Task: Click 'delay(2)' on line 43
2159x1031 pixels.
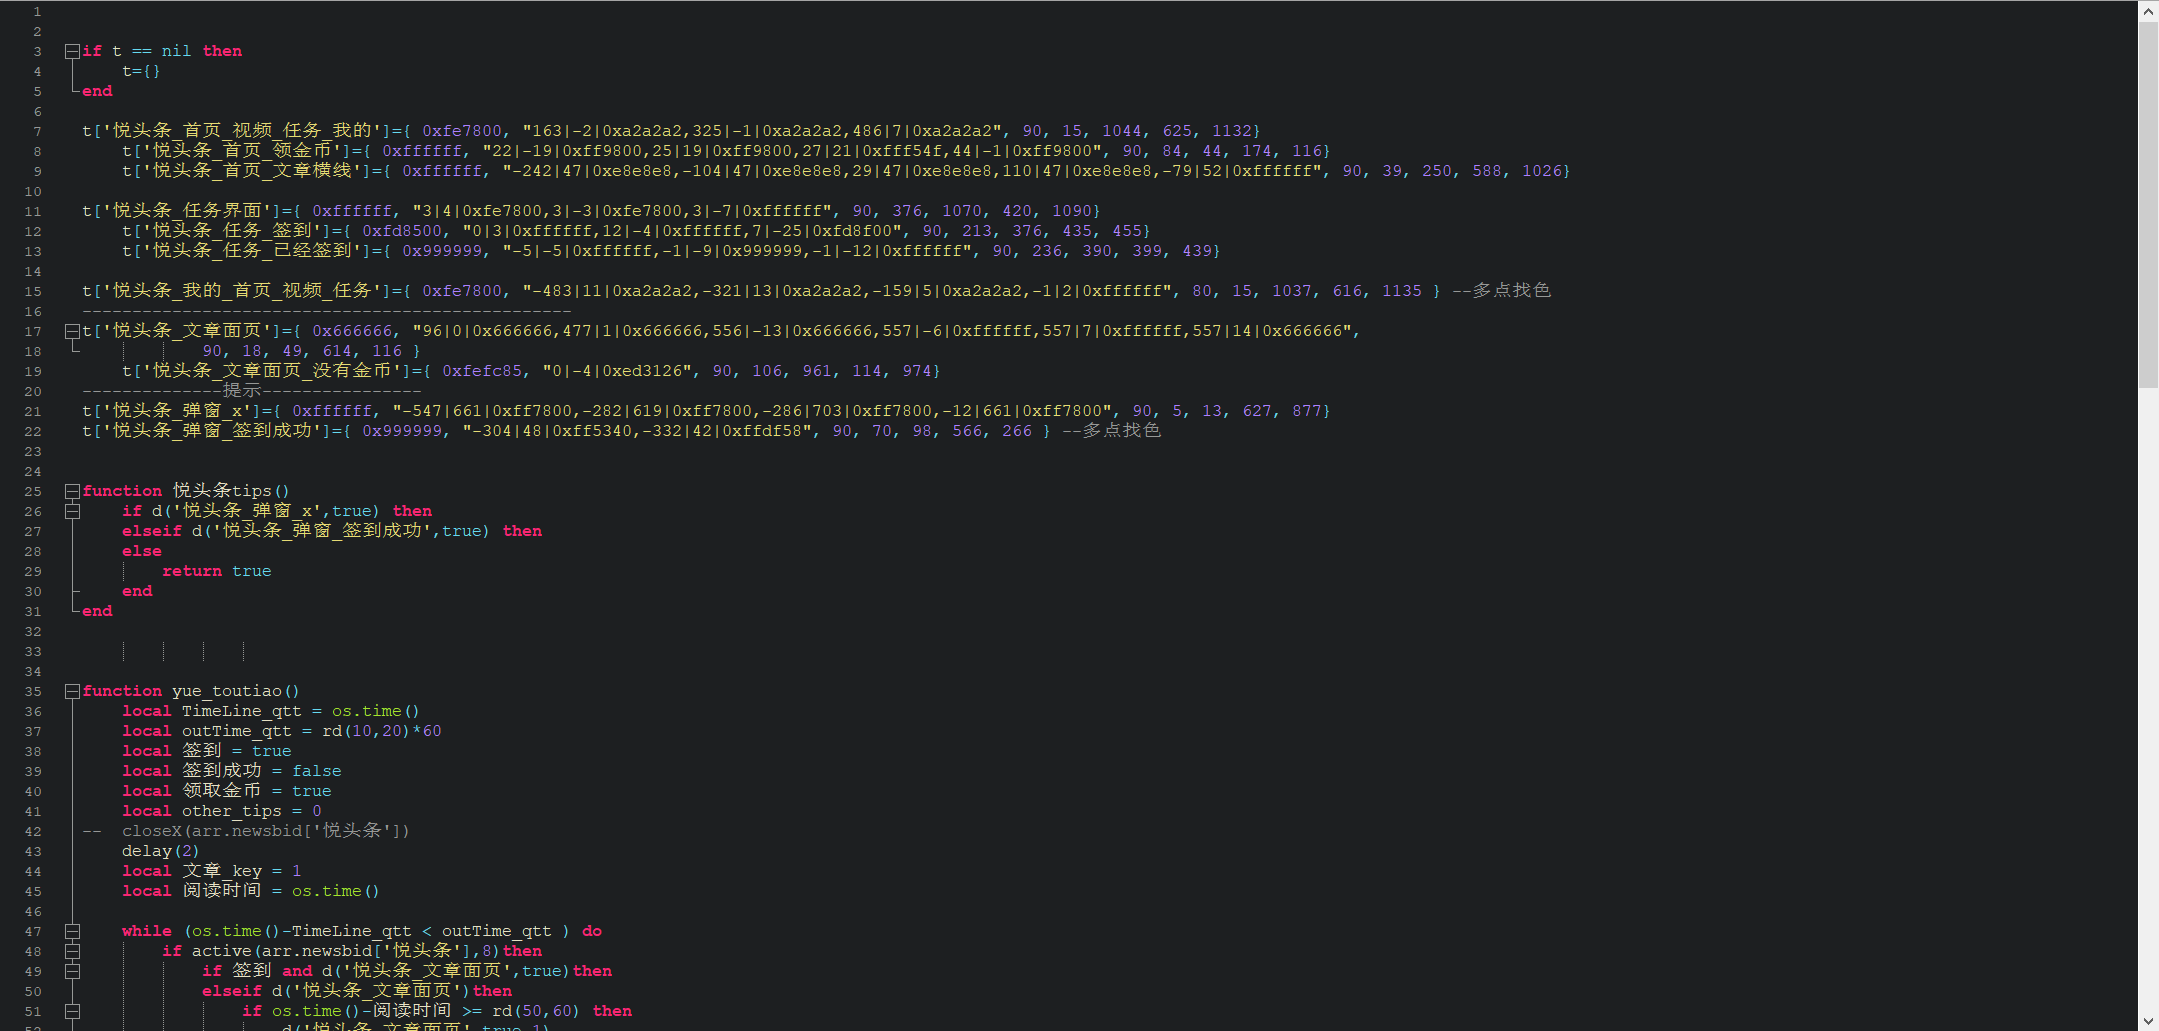Action: pos(161,851)
